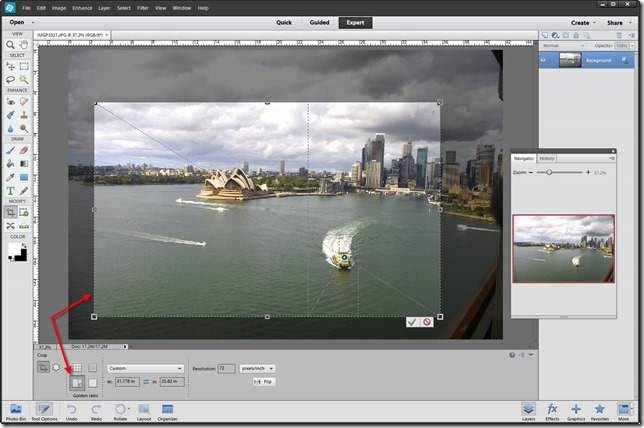The image size is (644, 428).
Task: Select the Sponge/Dodge tool in Enhance
Action: pos(24,129)
